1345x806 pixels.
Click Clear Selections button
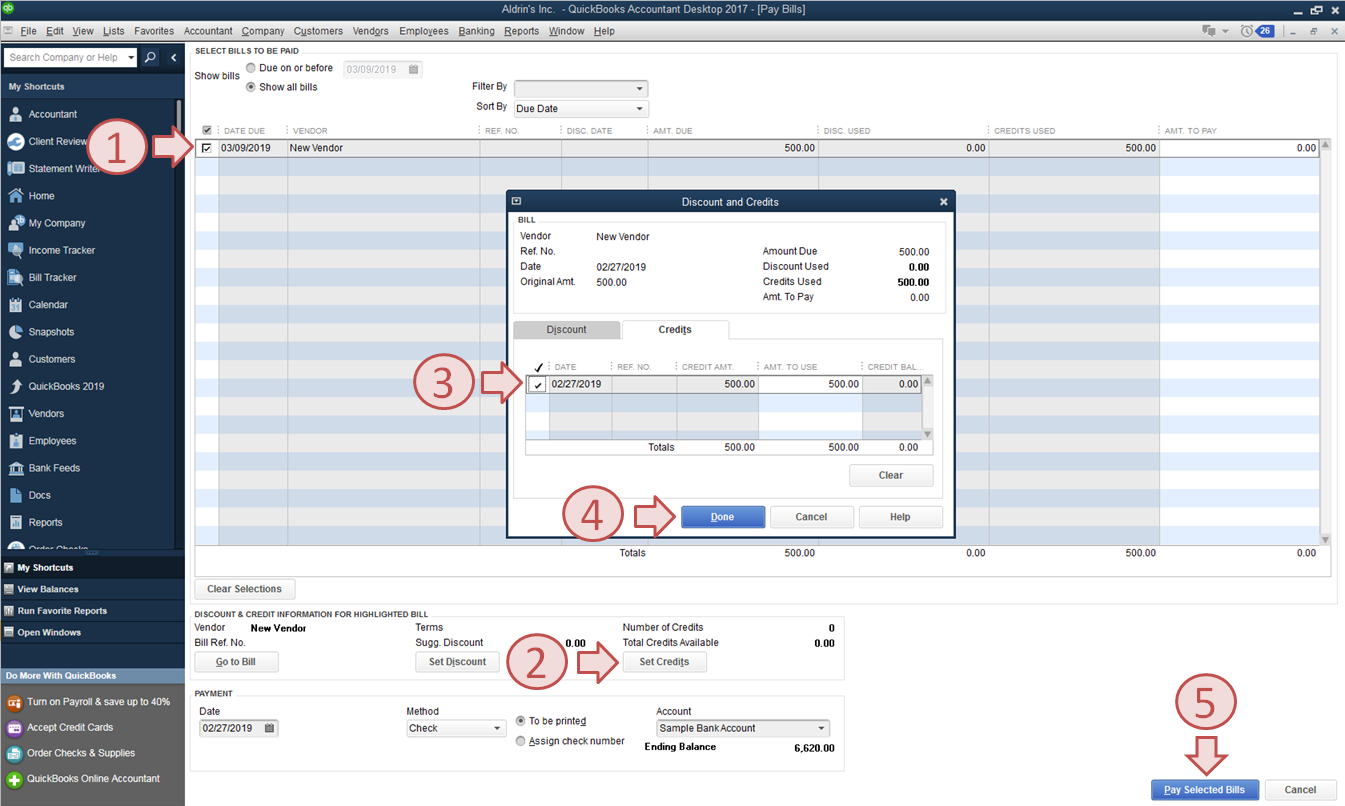pos(245,589)
